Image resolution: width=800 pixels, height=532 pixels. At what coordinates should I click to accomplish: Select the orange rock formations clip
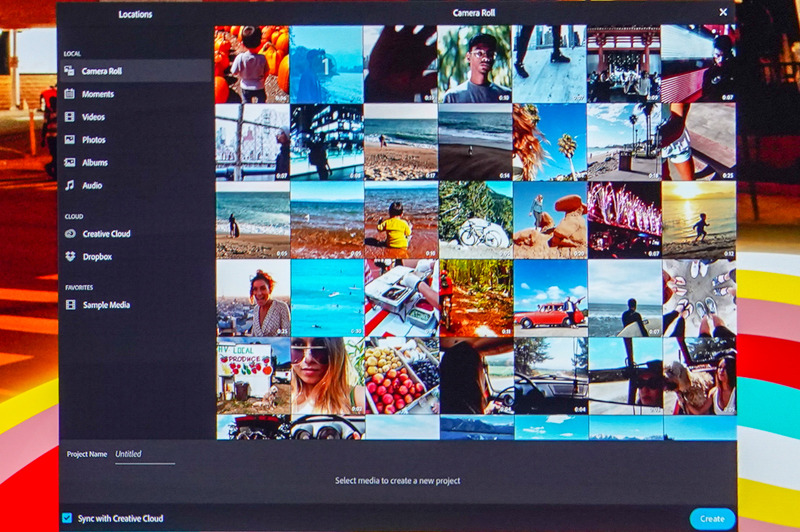point(550,220)
